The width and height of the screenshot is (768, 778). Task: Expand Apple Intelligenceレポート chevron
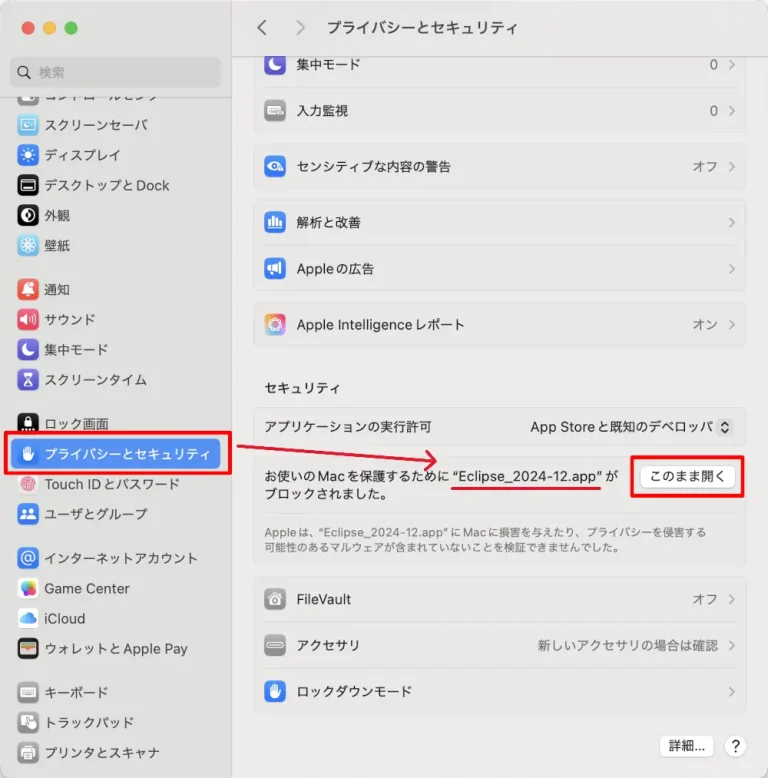[732, 324]
